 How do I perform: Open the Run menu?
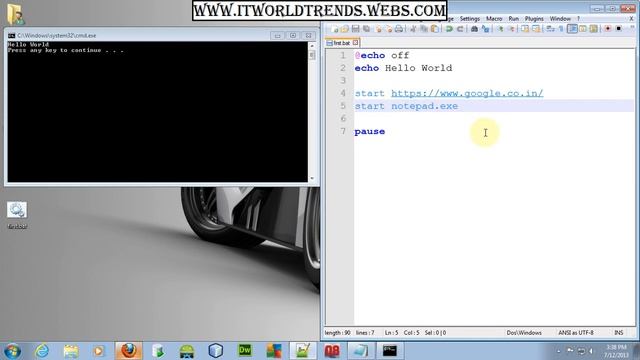coord(513,19)
